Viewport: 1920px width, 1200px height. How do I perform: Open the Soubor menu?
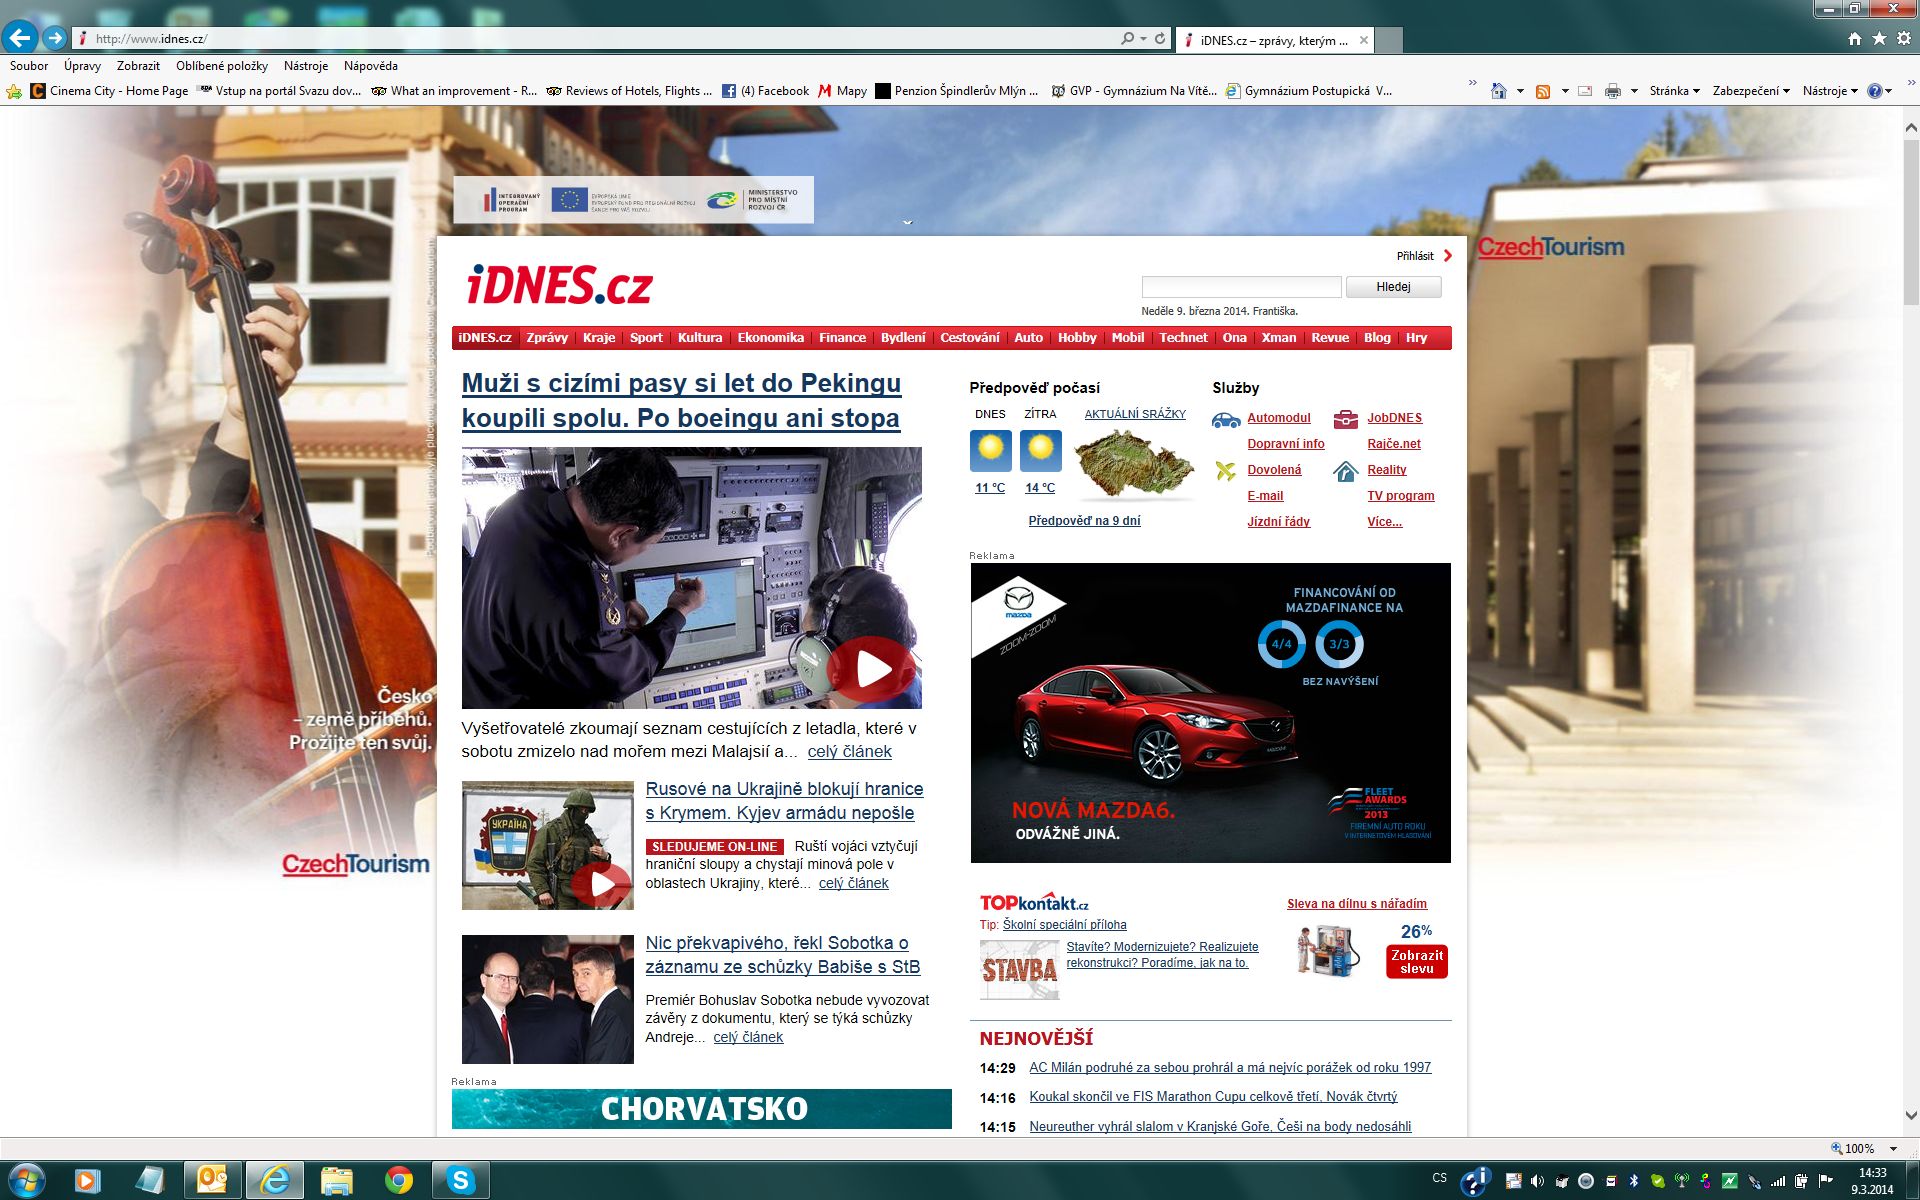(x=29, y=66)
